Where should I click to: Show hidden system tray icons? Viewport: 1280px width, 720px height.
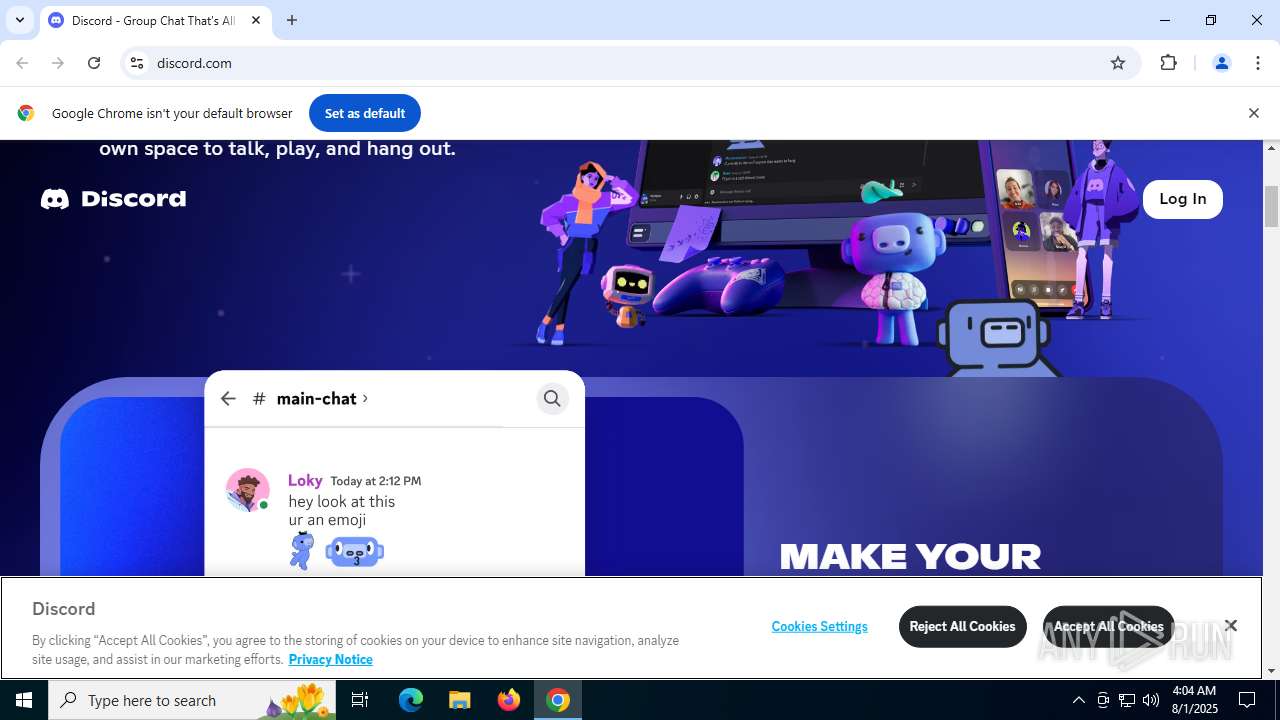[x=1078, y=700]
